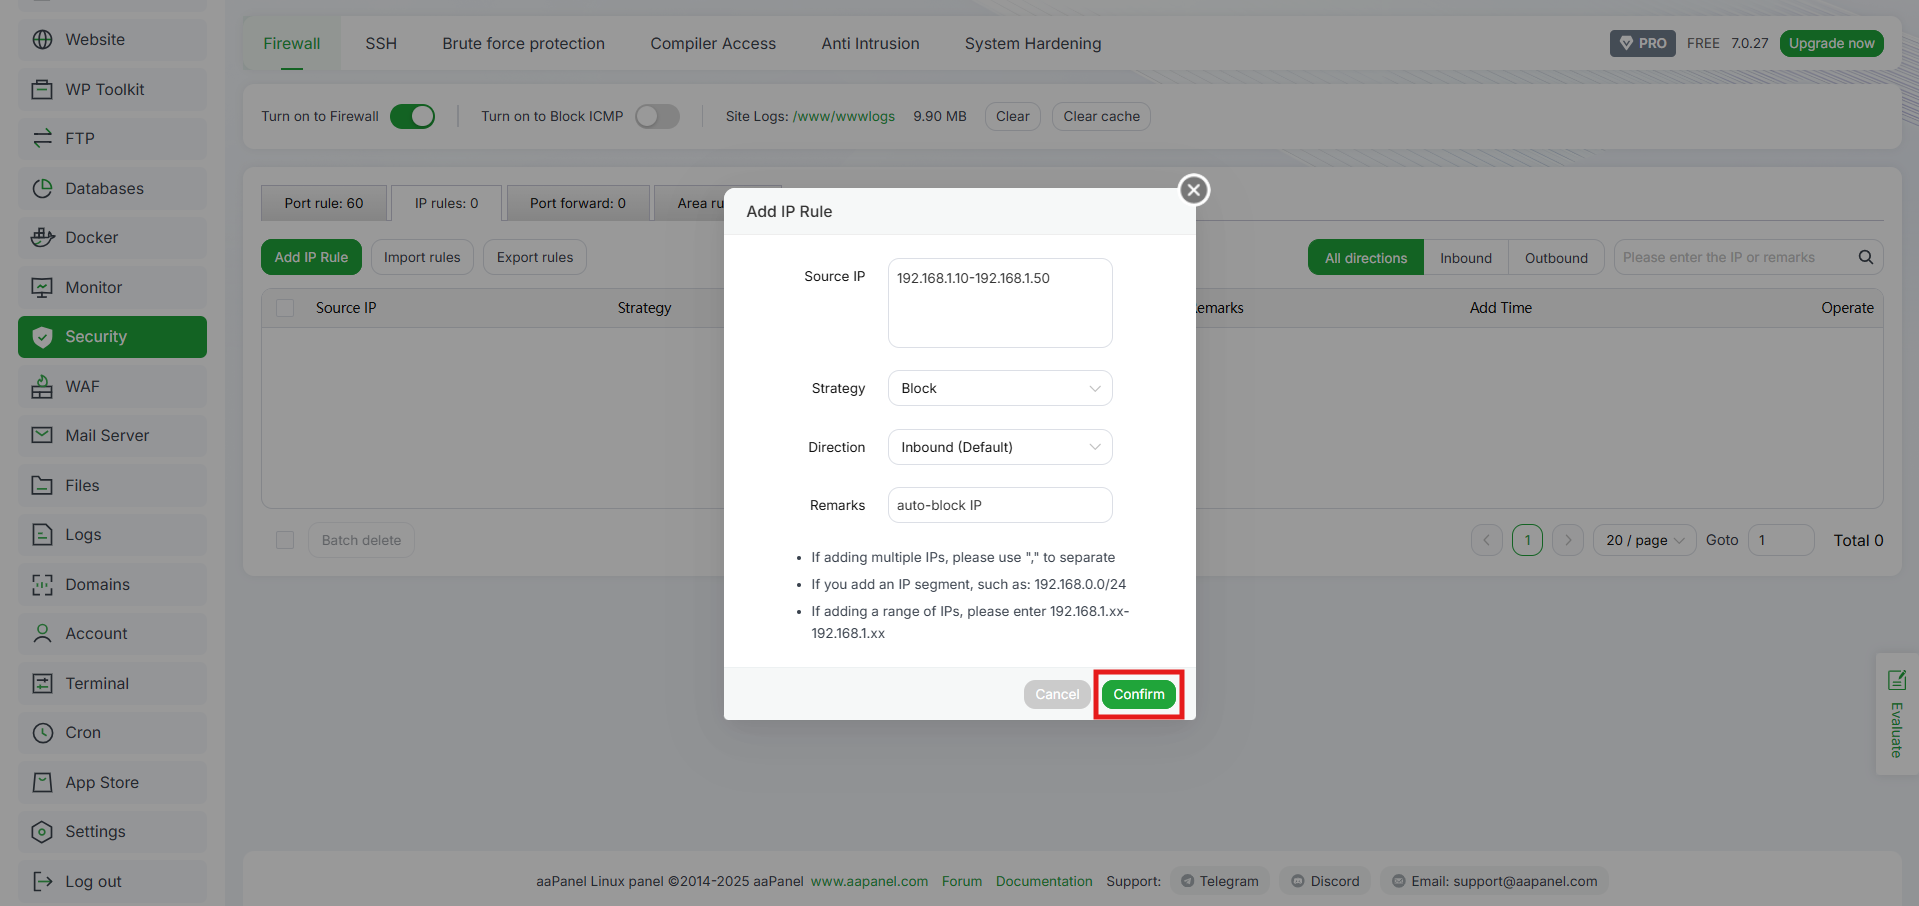Click the Discord support link
The width and height of the screenshot is (1919, 906).
pos(1326,881)
